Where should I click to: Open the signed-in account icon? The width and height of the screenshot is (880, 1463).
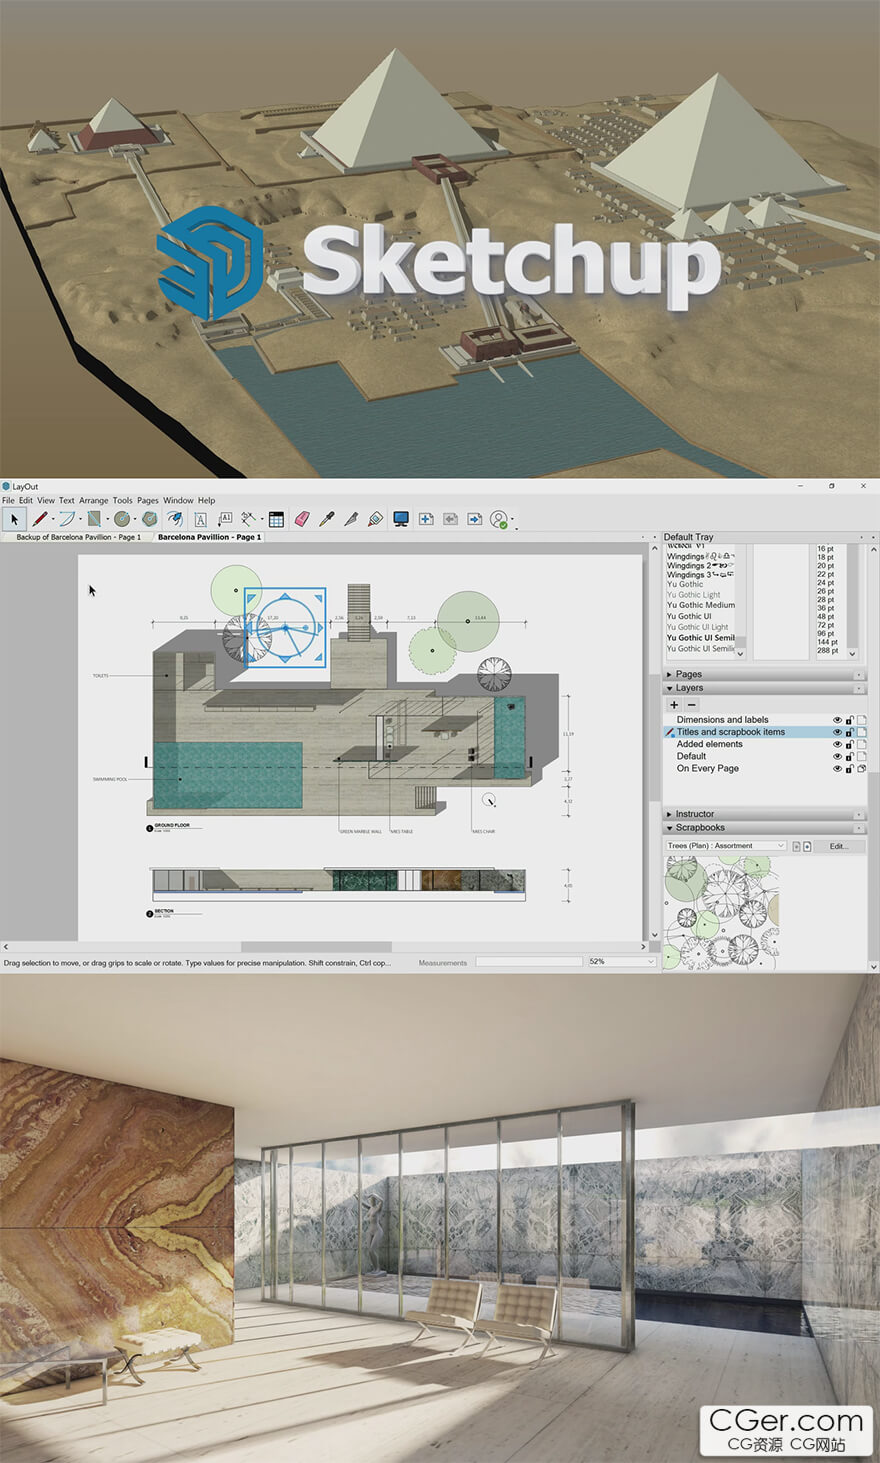pos(499,519)
